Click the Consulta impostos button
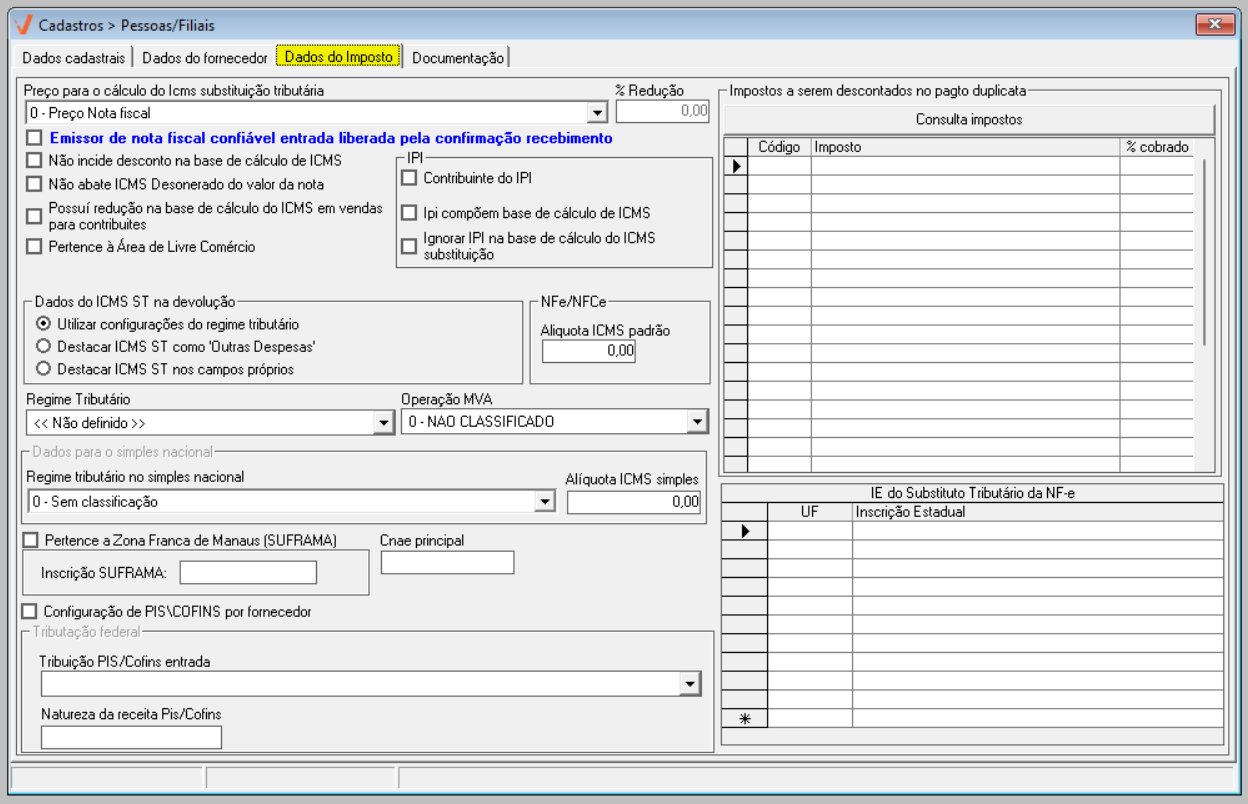The width and height of the screenshot is (1248, 804). 968,120
